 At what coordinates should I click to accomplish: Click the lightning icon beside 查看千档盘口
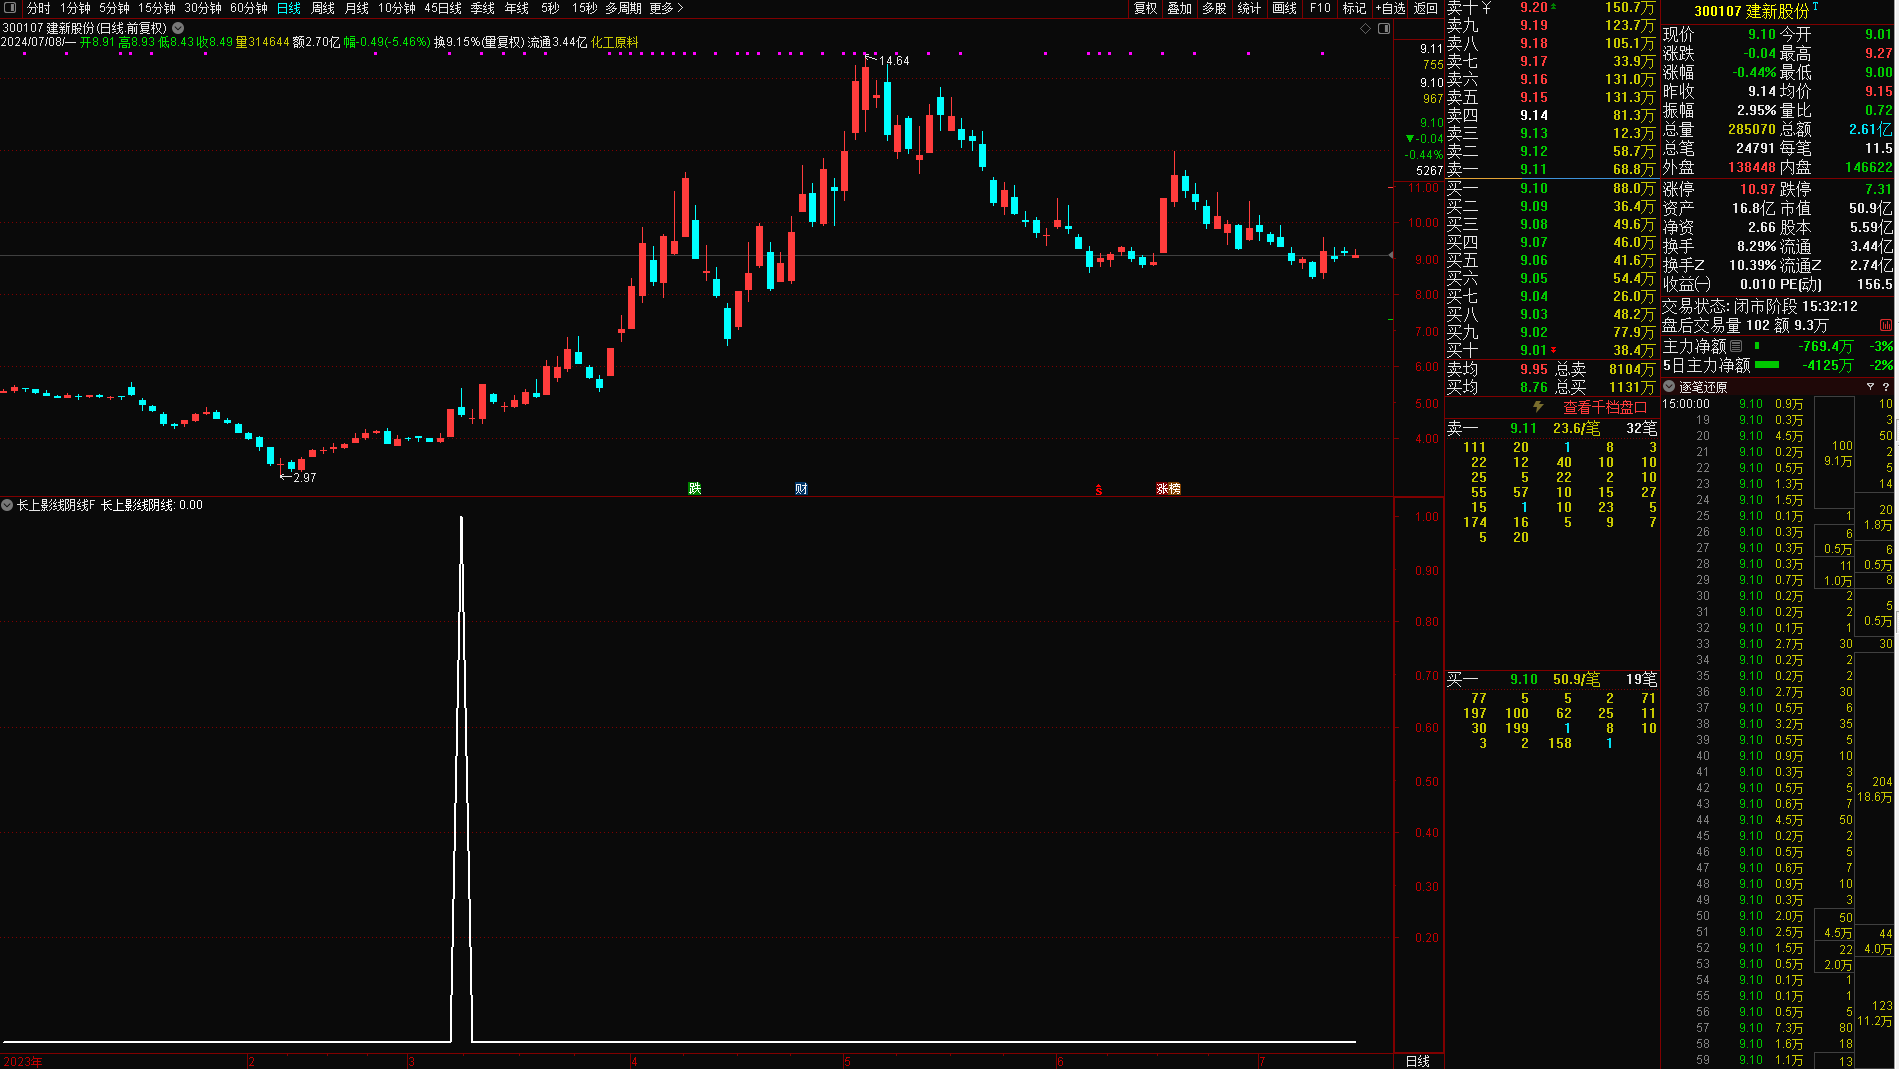coord(1538,407)
